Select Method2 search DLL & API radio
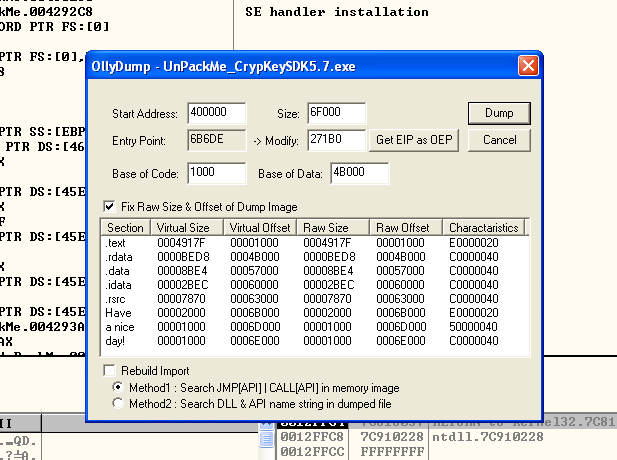The width and height of the screenshot is (617, 460). pos(118,404)
